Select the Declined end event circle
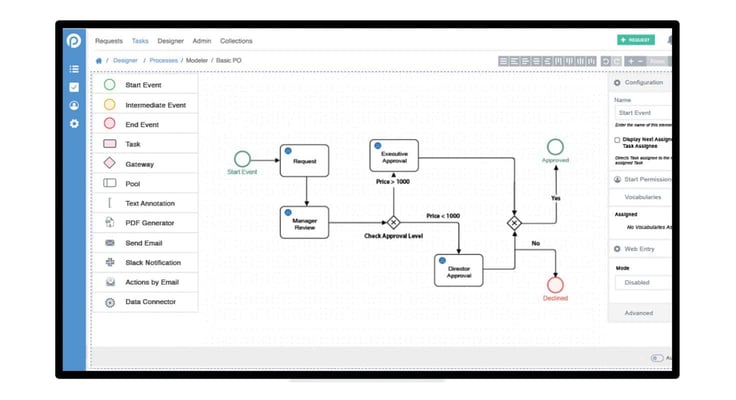The height and width of the screenshot is (400, 736). pyautogui.click(x=555, y=285)
